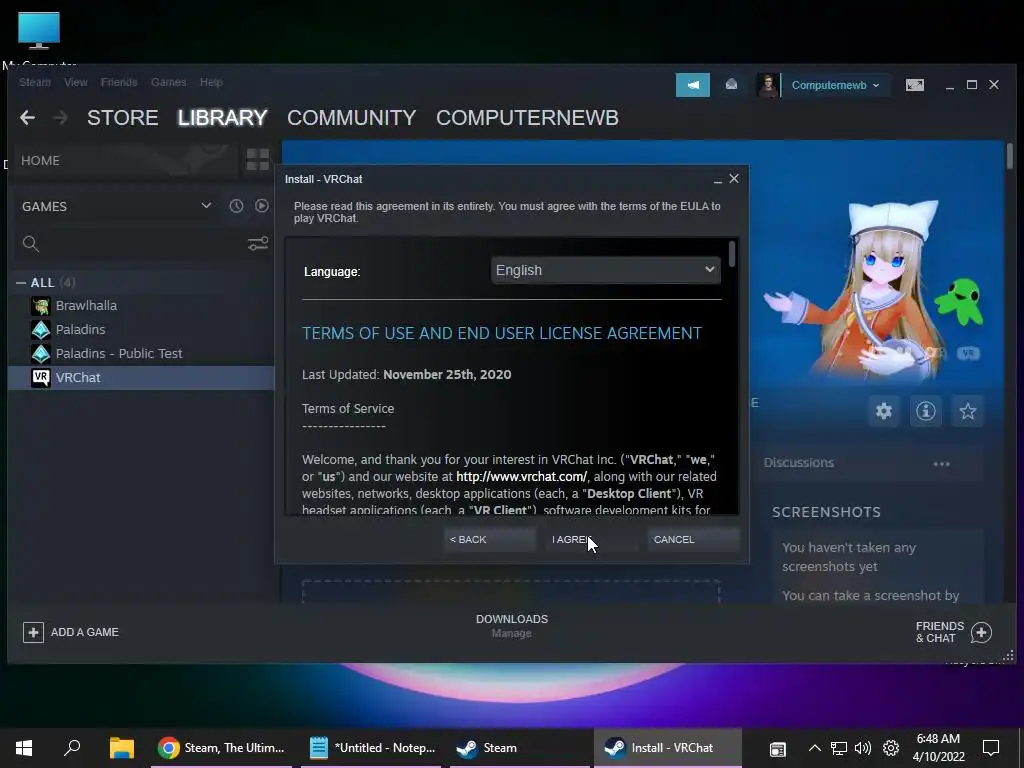Go back with the left arrow
The height and width of the screenshot is (768, 1024).
27,118
